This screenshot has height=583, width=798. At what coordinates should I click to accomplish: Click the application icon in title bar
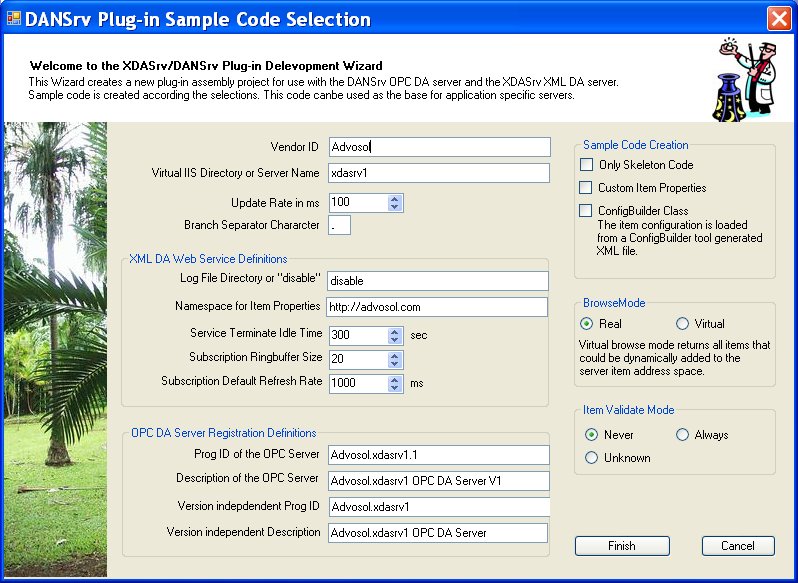14,19
